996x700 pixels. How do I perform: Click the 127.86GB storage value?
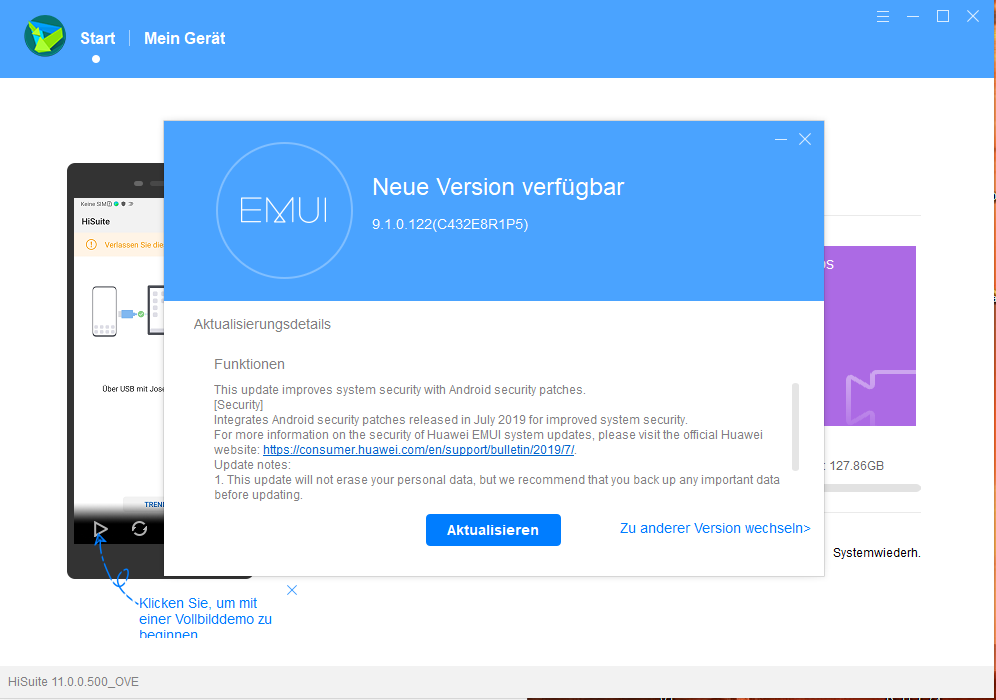pos(856,466)
